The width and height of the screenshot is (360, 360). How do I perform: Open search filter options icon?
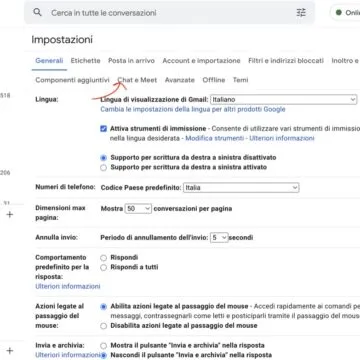pyautogui.click(x=301, y=13)
